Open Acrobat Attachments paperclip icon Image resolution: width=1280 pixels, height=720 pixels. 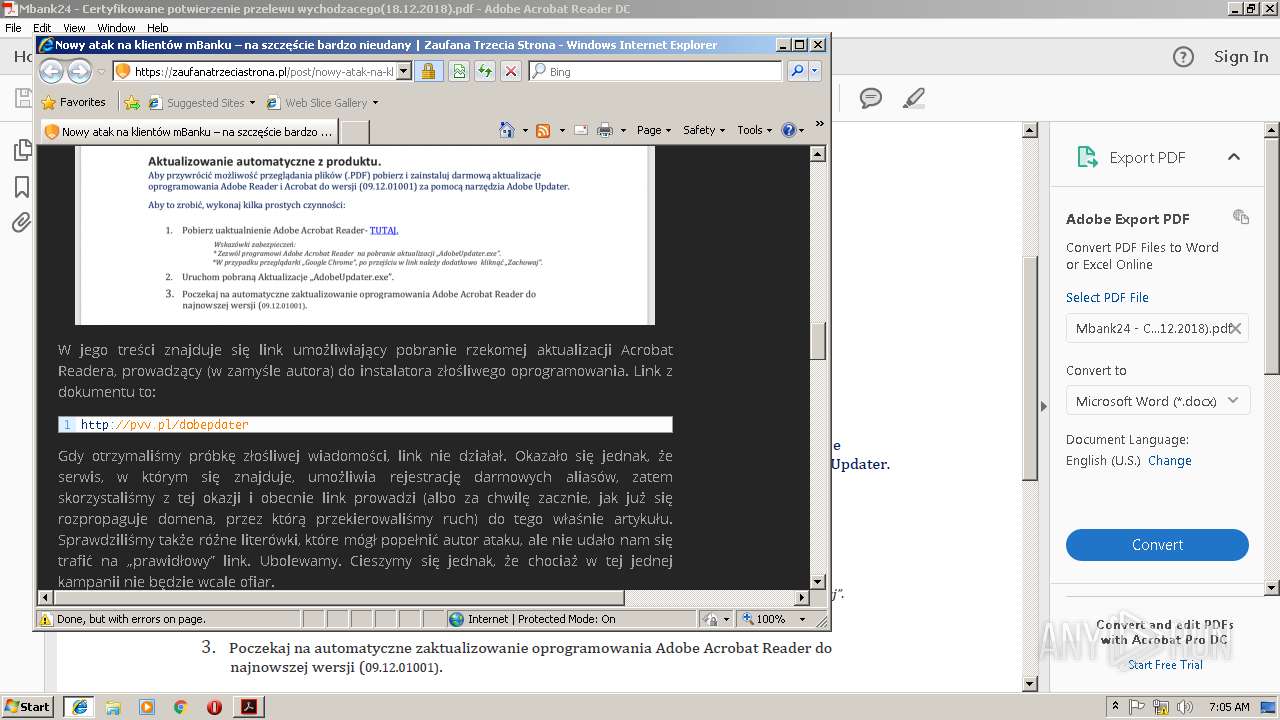[x=21, y=222]
